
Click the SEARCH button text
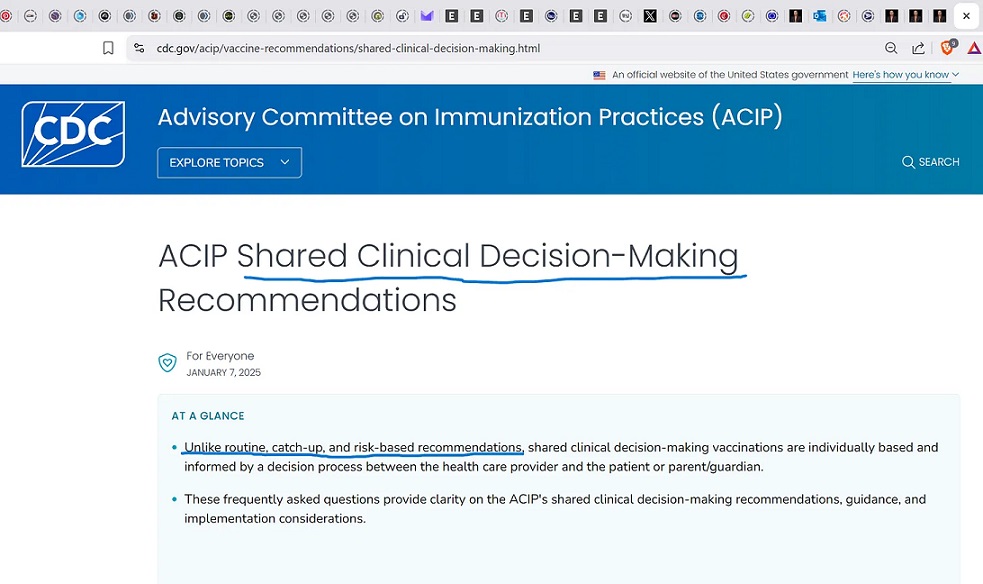(x=938, y=162)
